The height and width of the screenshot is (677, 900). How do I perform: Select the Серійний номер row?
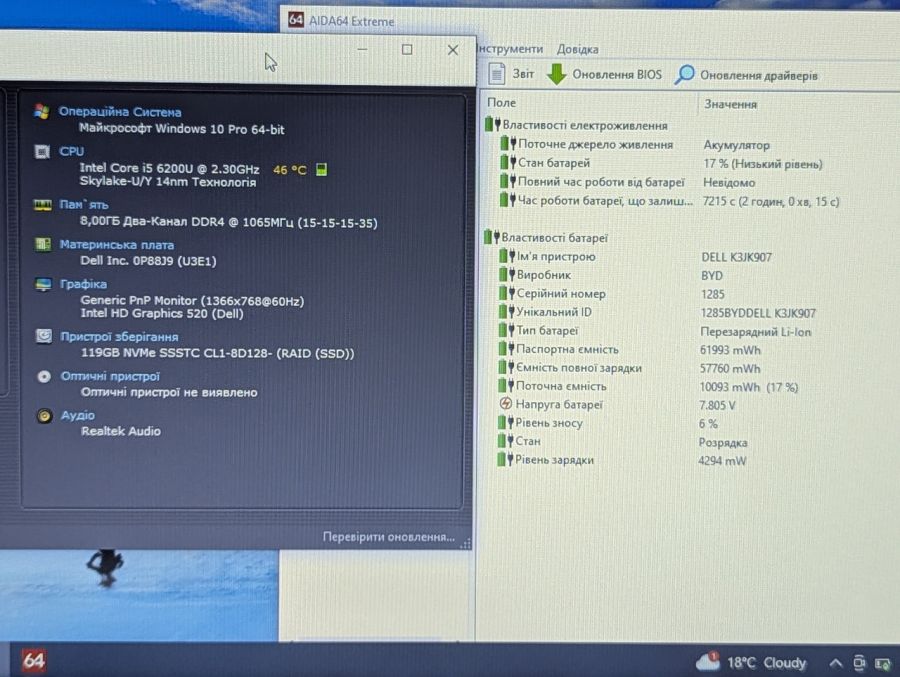point(611,293)
